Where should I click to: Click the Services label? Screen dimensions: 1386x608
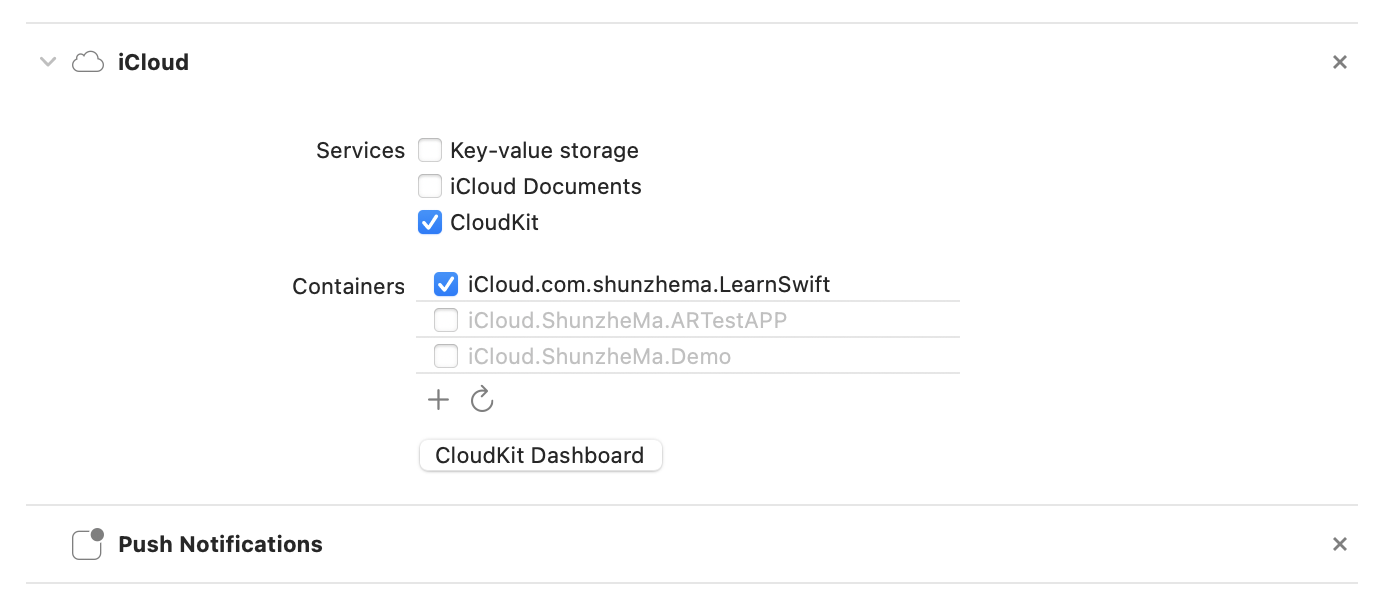[360, 150]
